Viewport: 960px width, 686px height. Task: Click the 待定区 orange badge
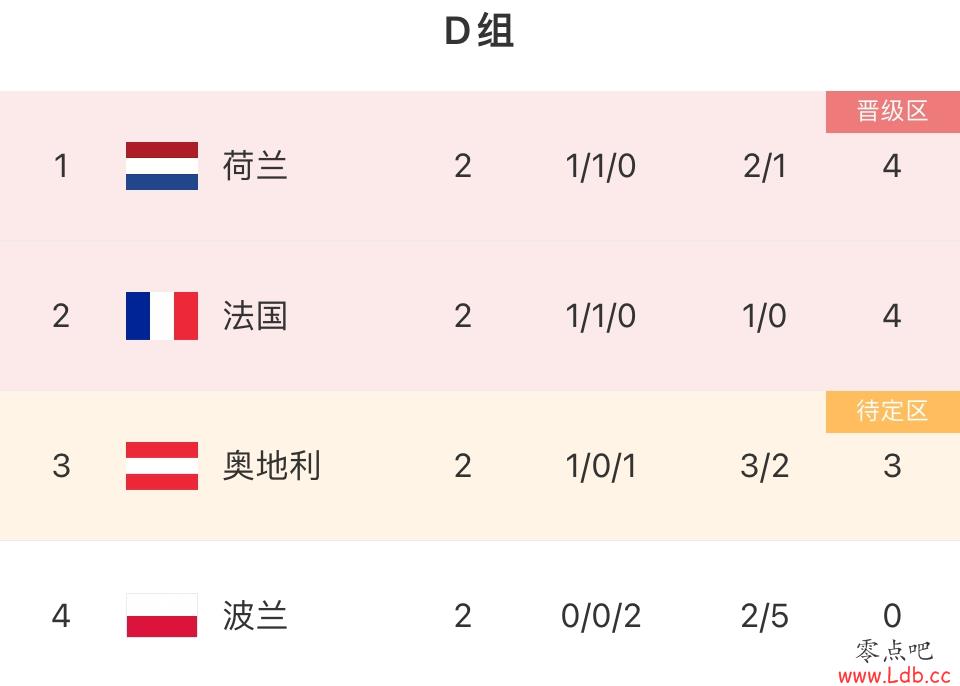[x=893, y=412]
